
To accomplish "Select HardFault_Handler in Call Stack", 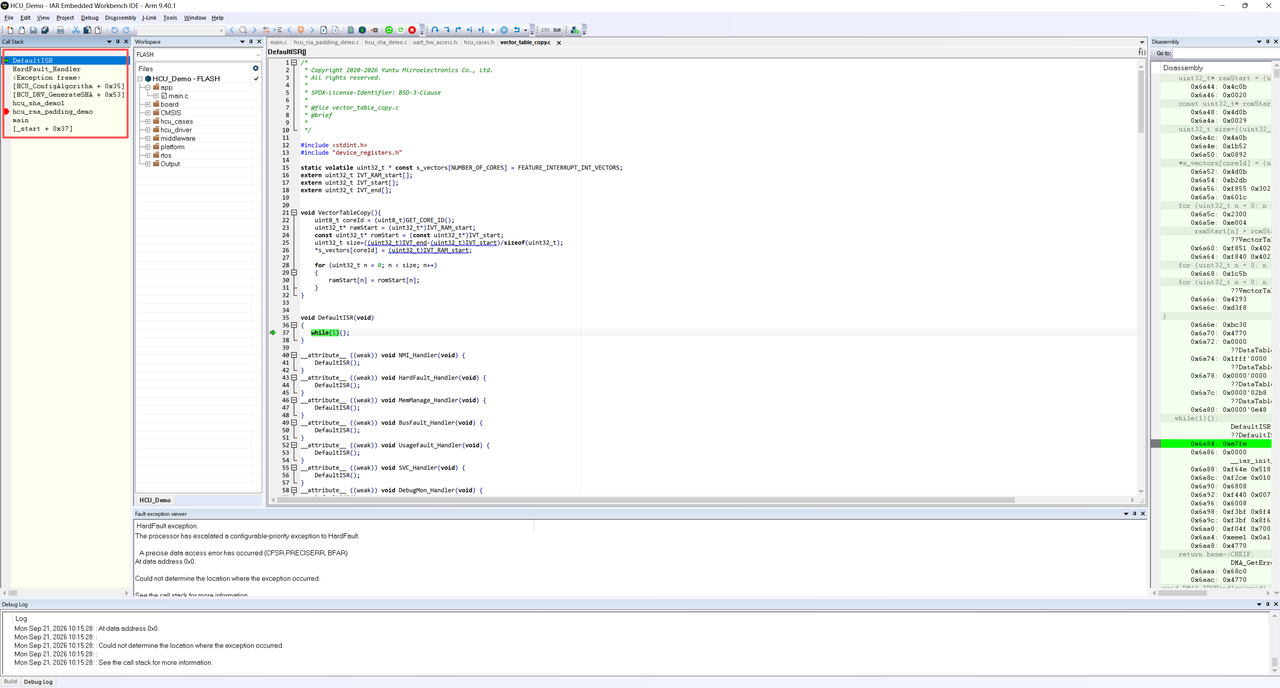I will 47,69.
